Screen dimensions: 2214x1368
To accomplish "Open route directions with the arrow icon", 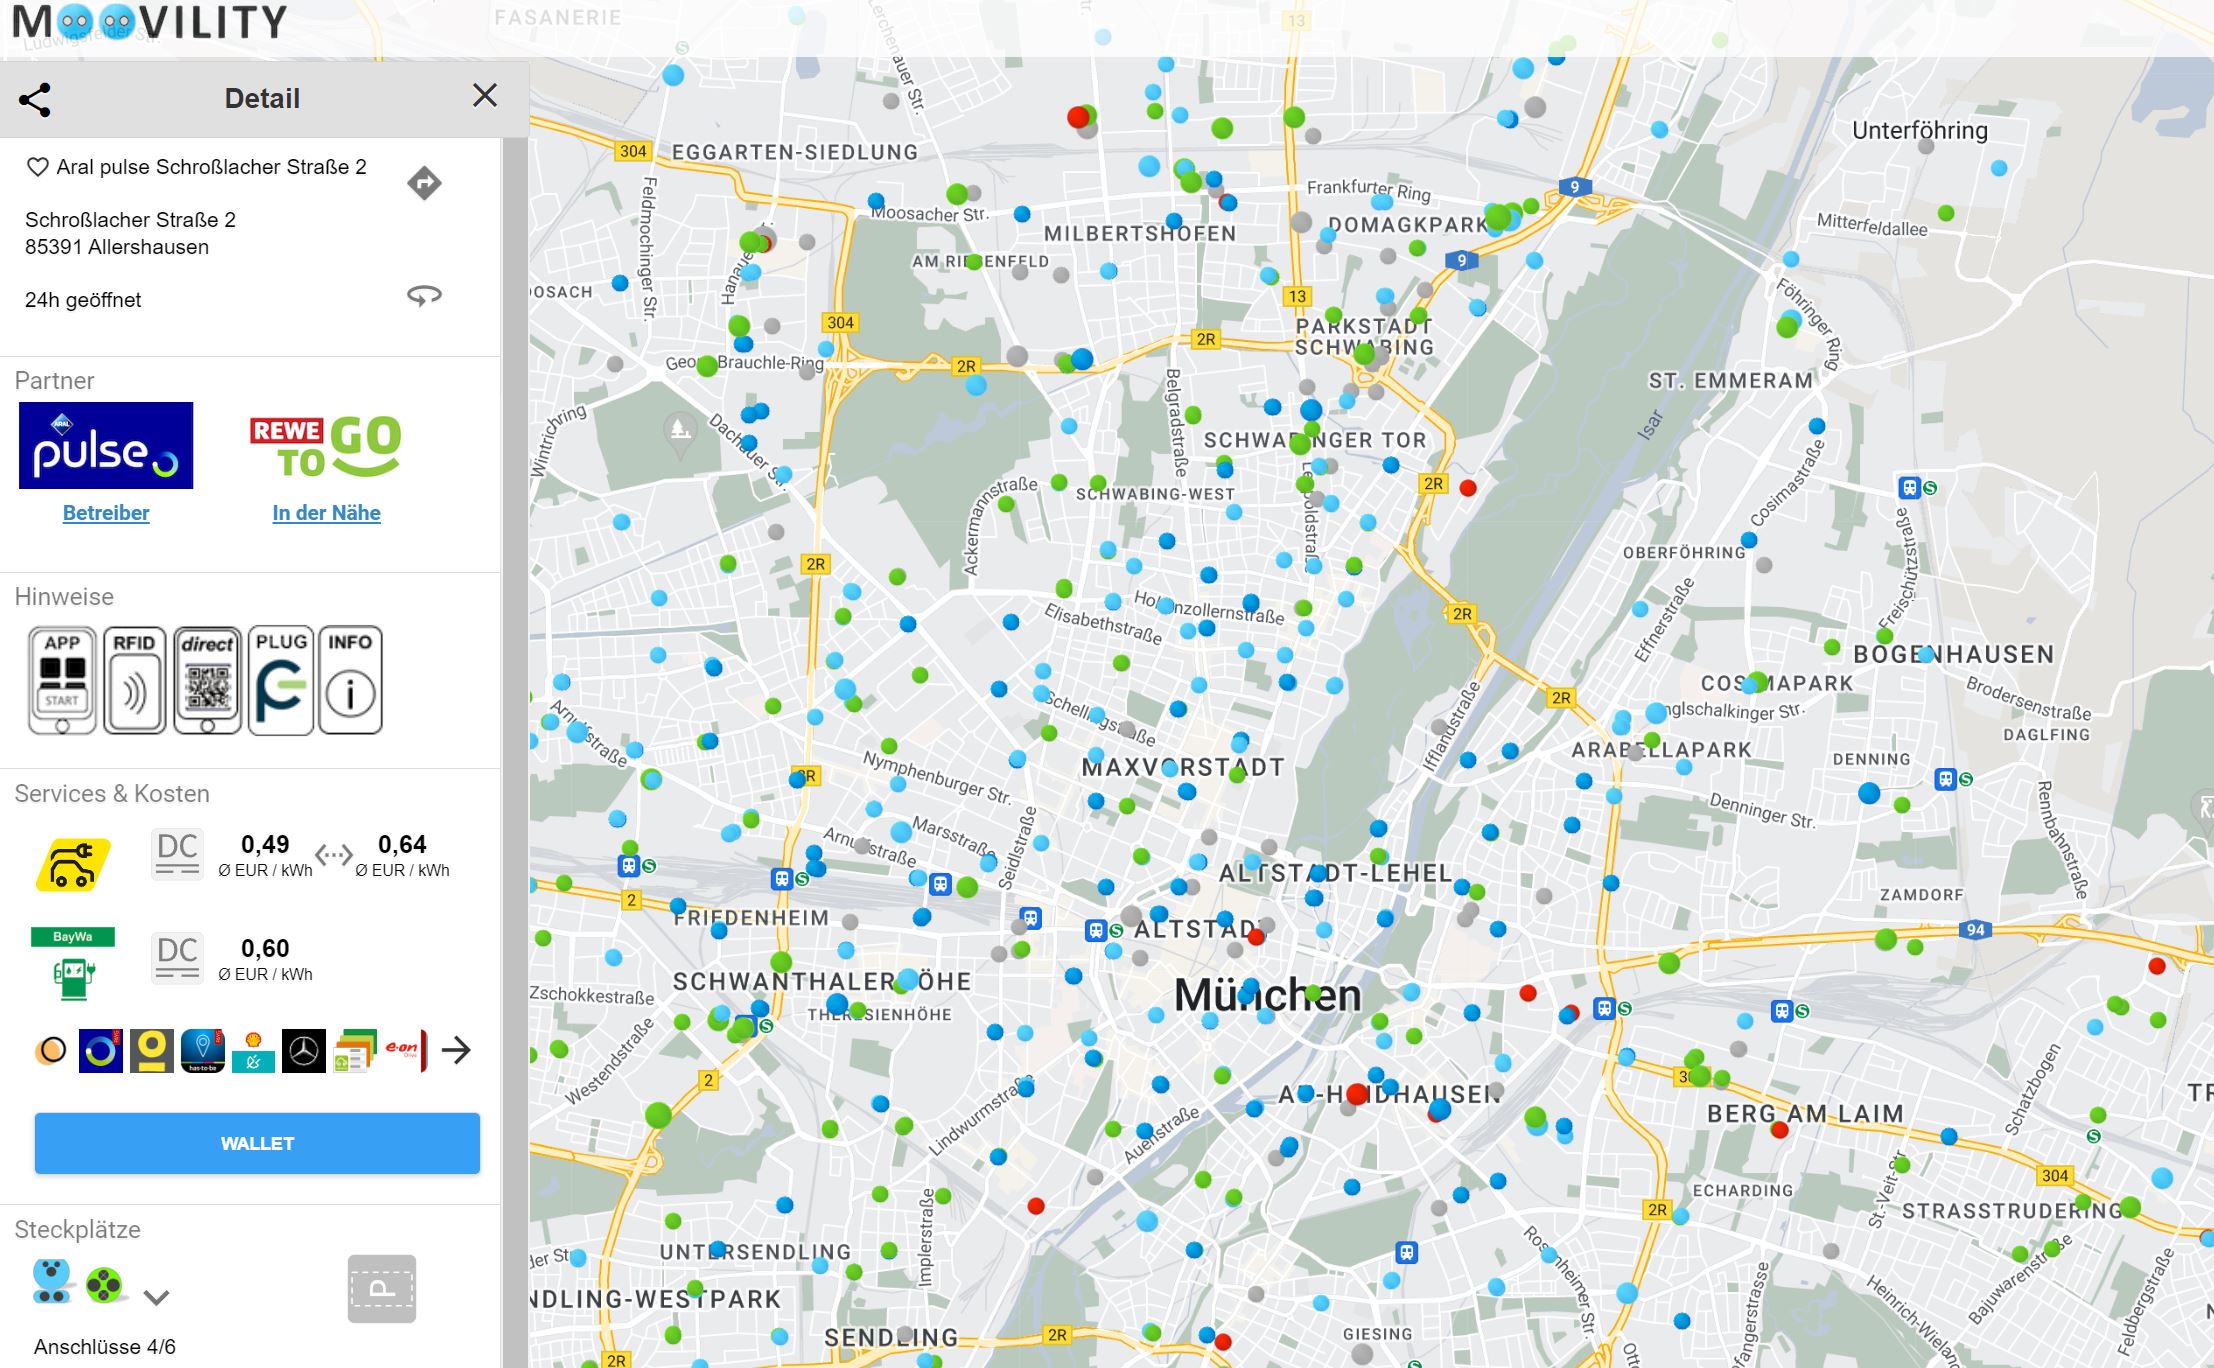I will tap(424, 183).
